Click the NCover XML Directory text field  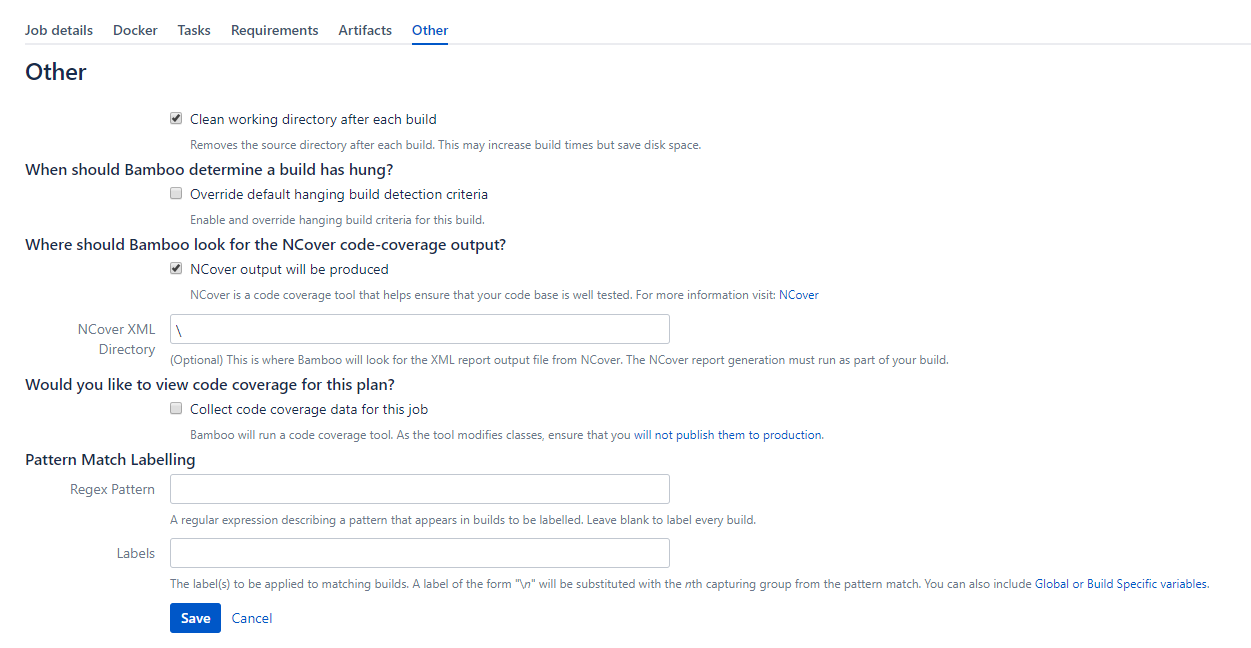point(419,329)
